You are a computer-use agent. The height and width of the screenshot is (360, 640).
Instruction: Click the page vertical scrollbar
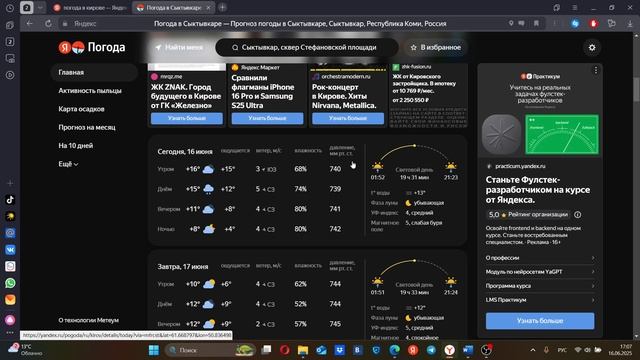(x=636, y=89)
